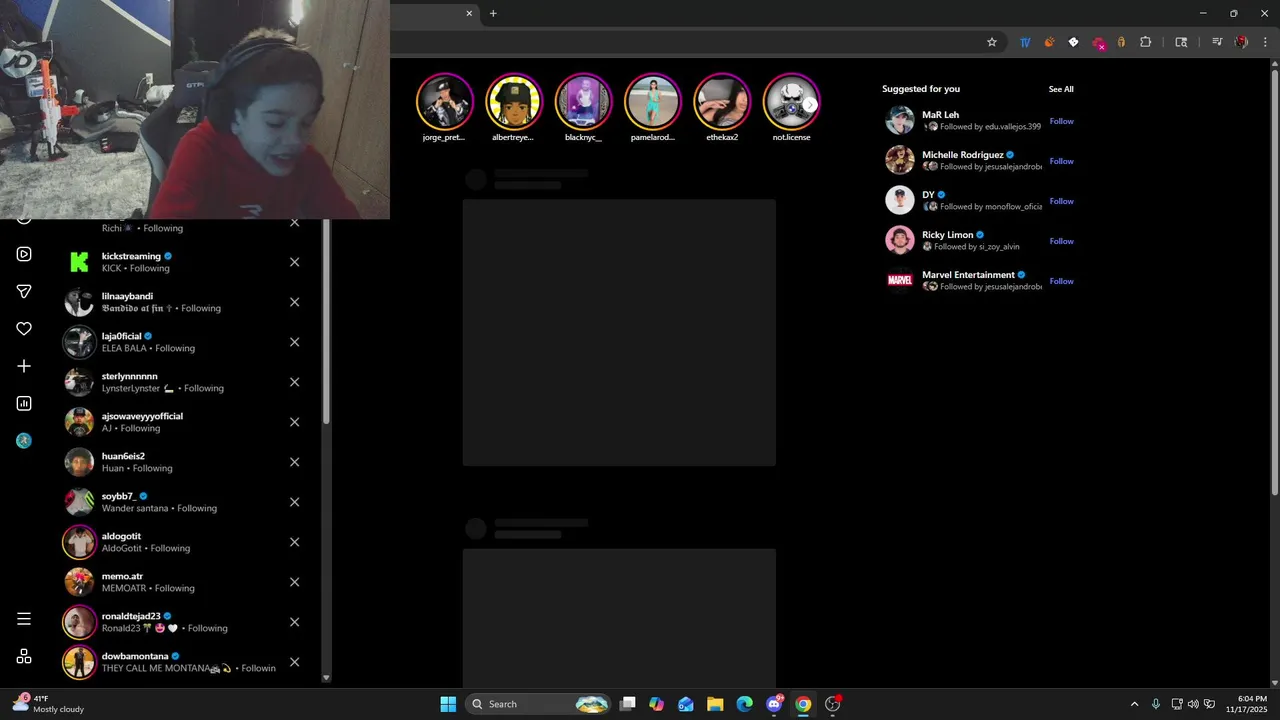Remove kickstreaming from recent searches
This screenshot has width=1280, height=720.
(x=294, y=262)
